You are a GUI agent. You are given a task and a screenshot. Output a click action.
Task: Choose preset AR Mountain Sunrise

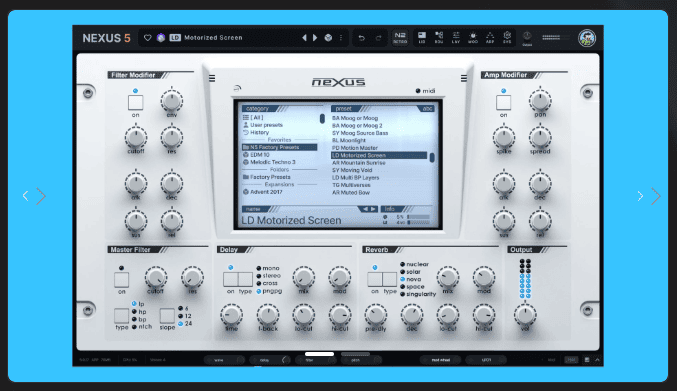click(358, 163)
